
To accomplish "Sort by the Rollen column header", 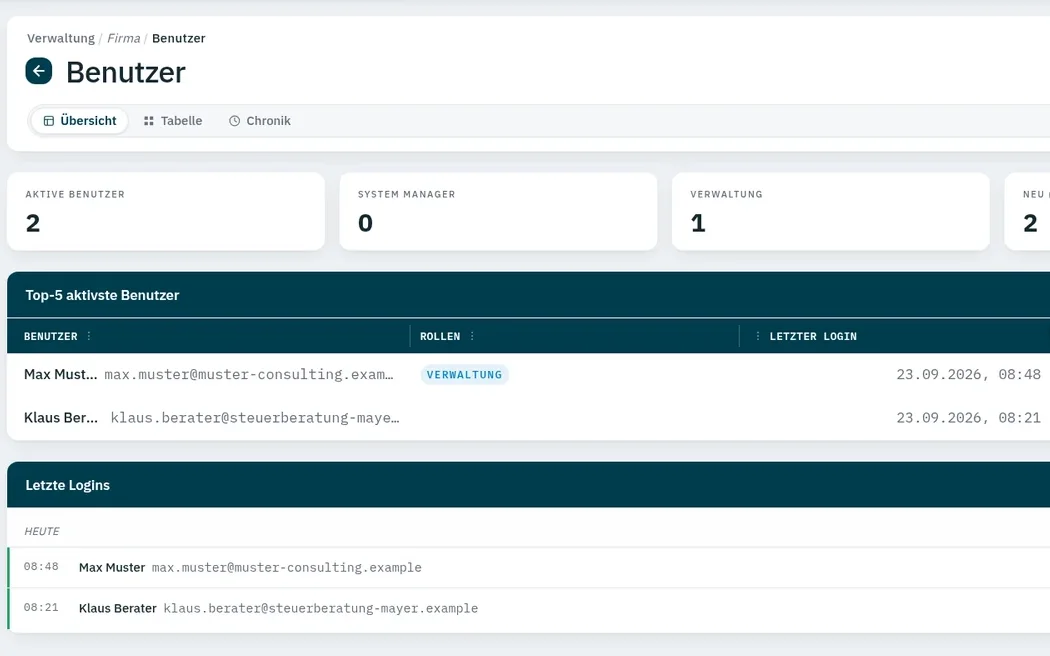I will pyautogui.click(x=440, y=336).
